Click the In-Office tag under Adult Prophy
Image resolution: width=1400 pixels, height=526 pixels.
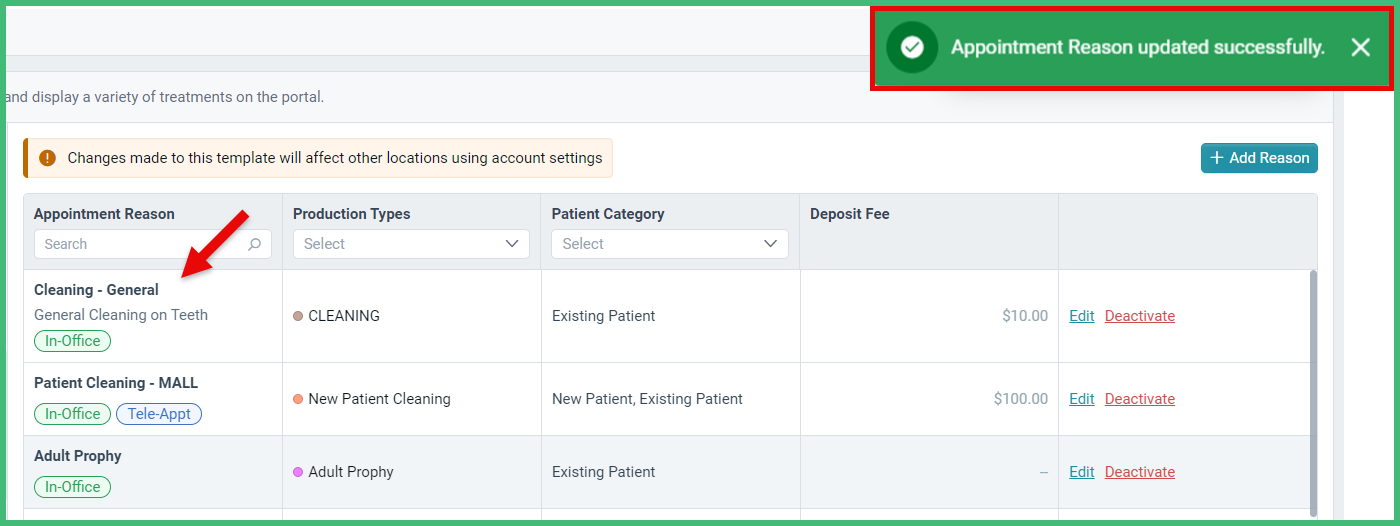[73, 487]
